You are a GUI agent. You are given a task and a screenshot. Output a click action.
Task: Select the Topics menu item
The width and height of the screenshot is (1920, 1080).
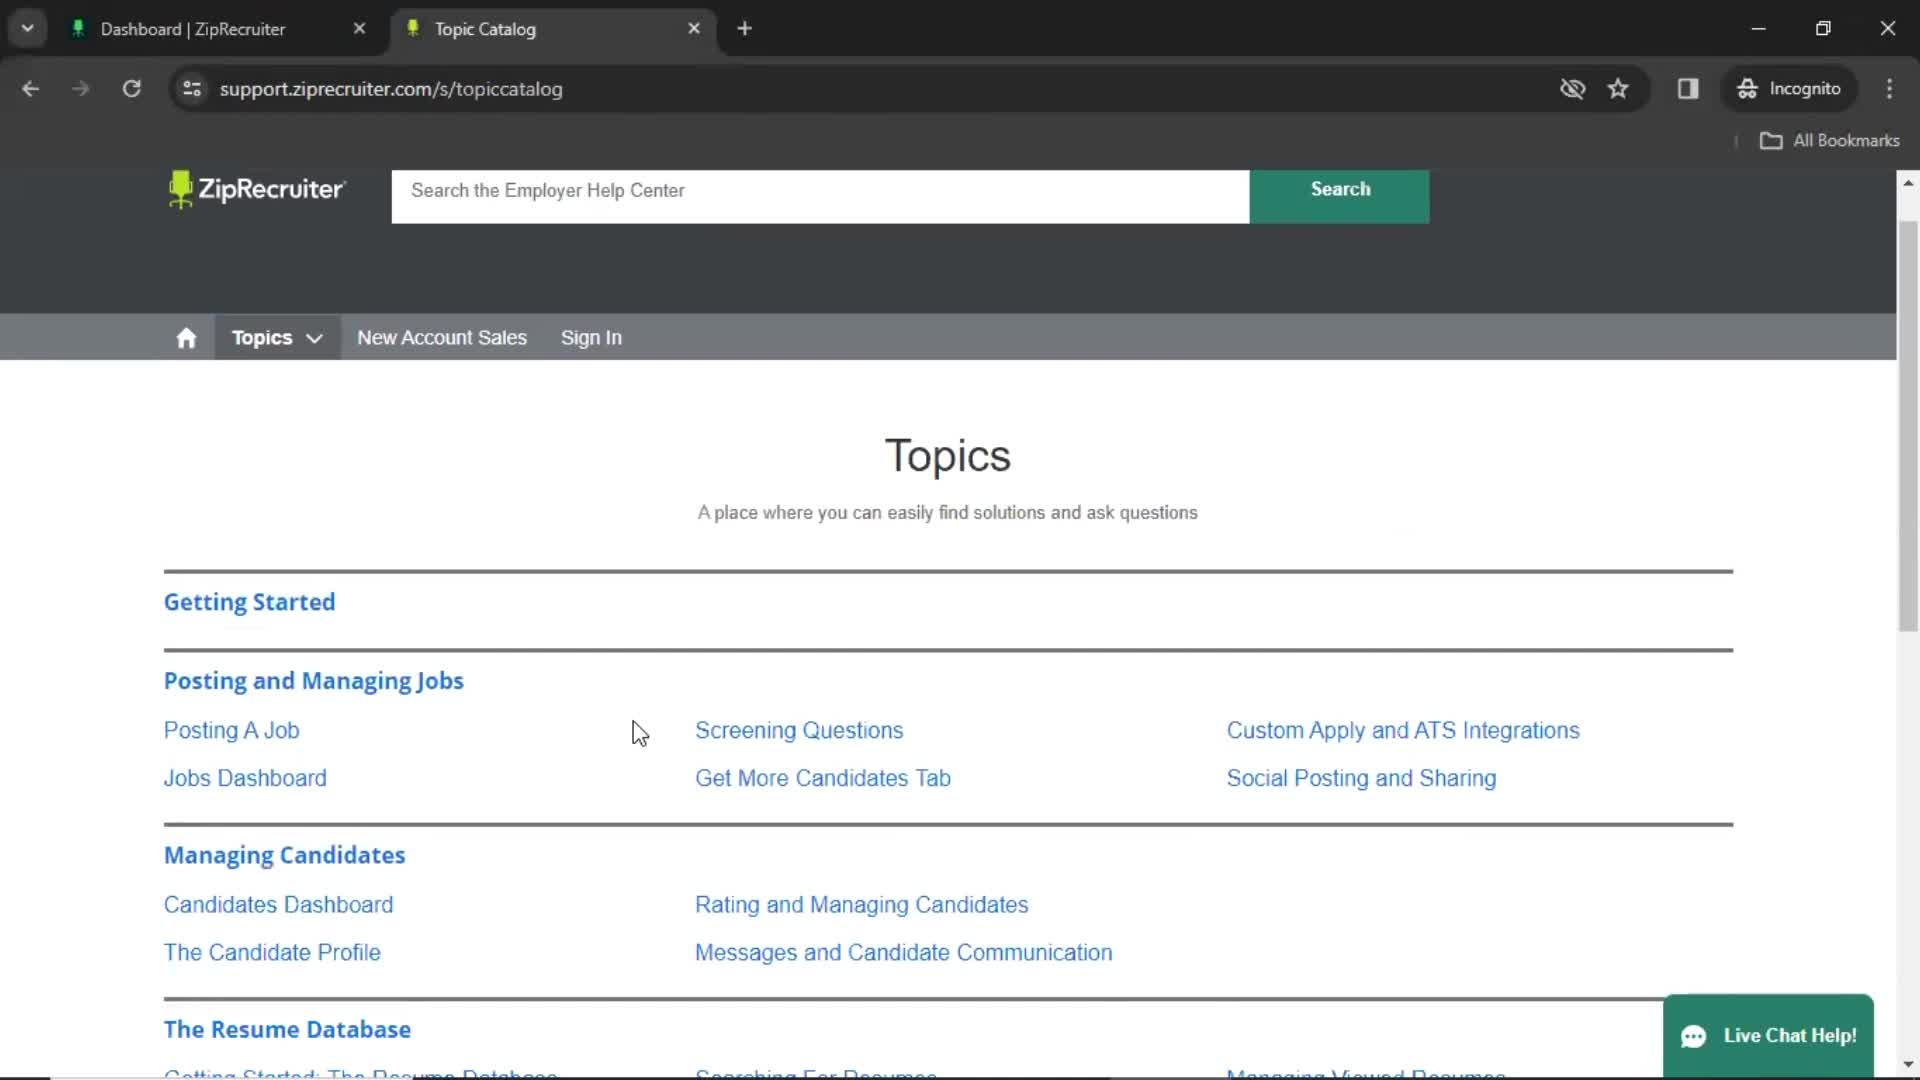point(262,336)
